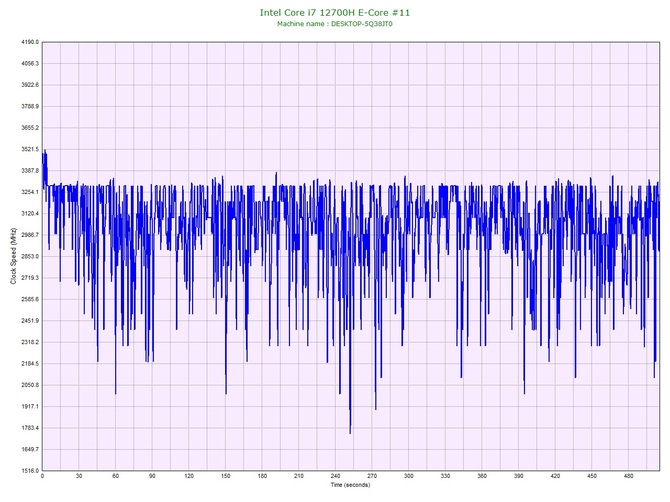Click the 2451.9 y-axis value
The image size is (670, 502).
30,320
